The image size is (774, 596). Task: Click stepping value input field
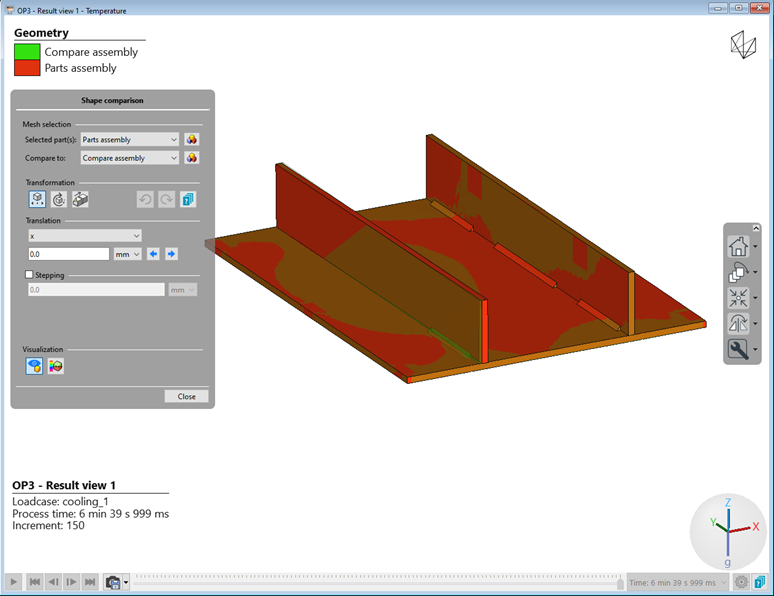[x=96, y=290]
